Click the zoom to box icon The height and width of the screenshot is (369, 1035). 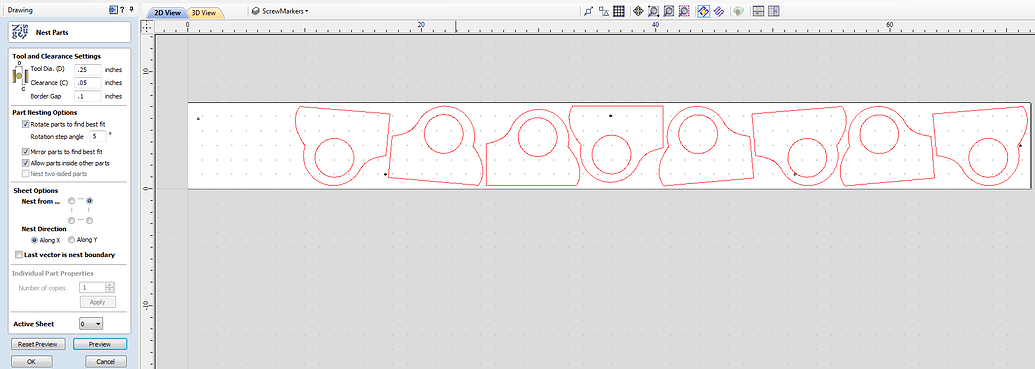tap(653, 11)
